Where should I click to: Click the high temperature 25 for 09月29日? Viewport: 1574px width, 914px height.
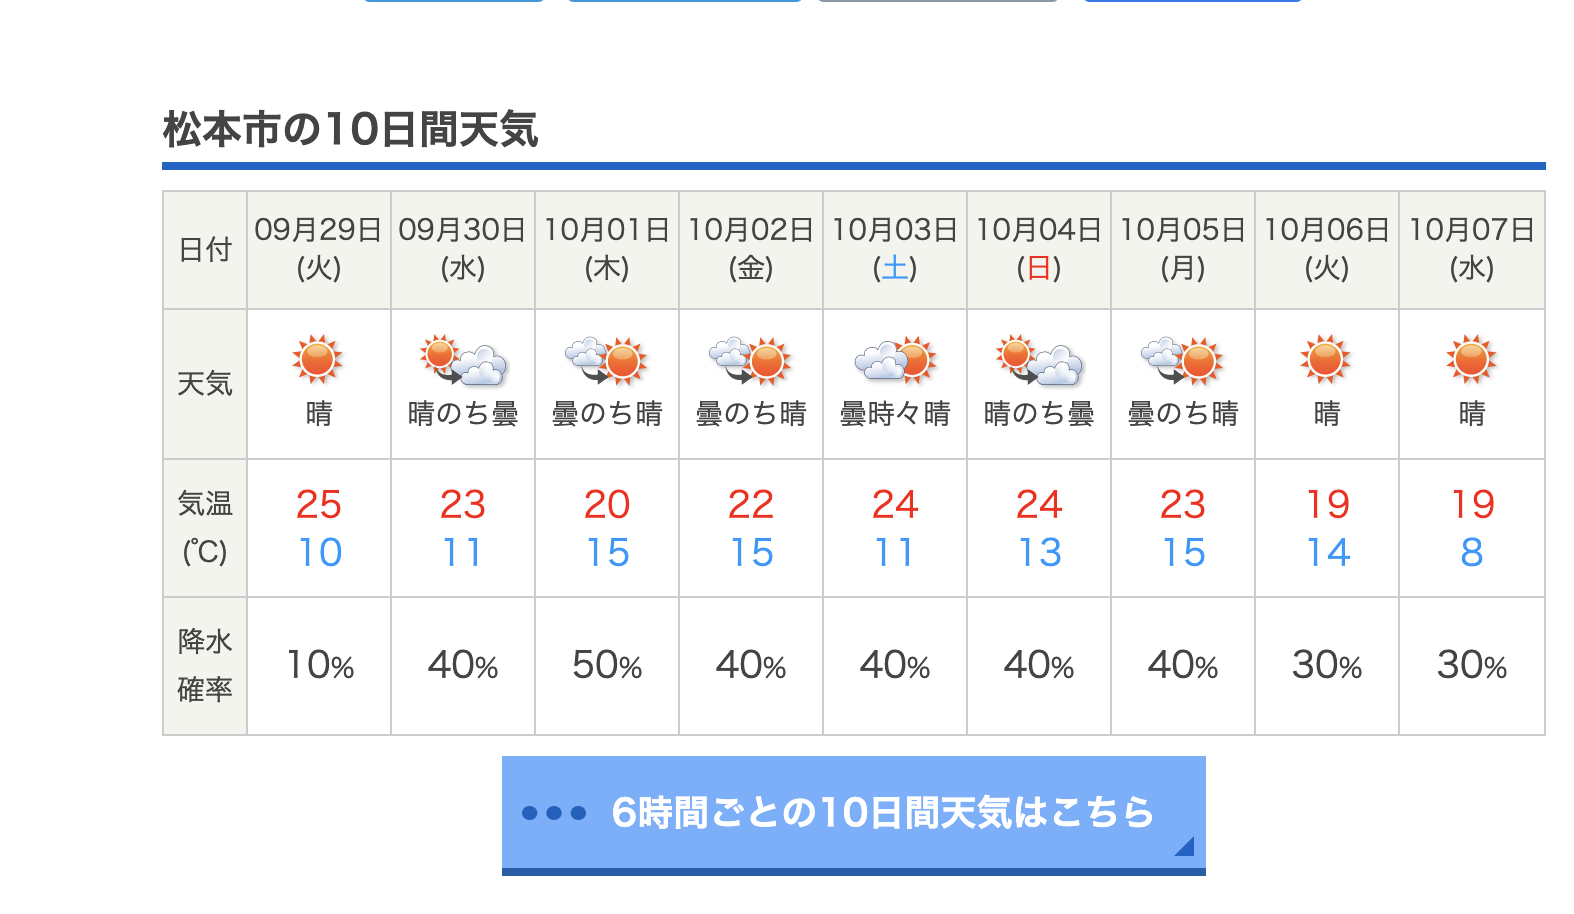point(319,504)
